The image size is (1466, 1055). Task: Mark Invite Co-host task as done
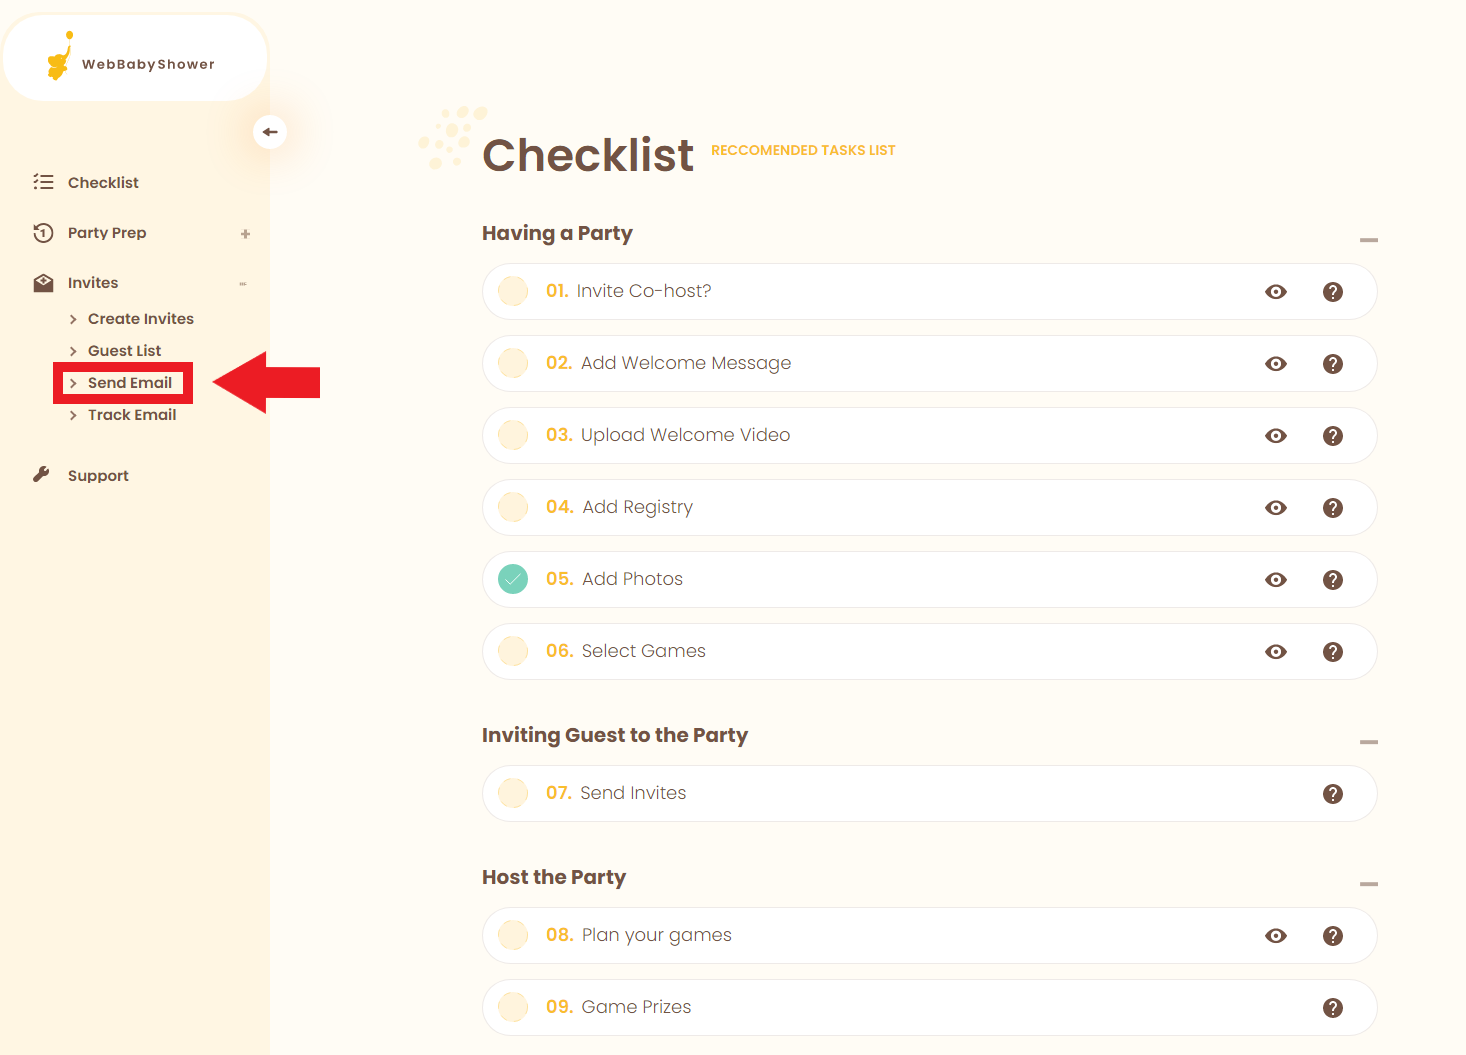click(x=513, y=291)
